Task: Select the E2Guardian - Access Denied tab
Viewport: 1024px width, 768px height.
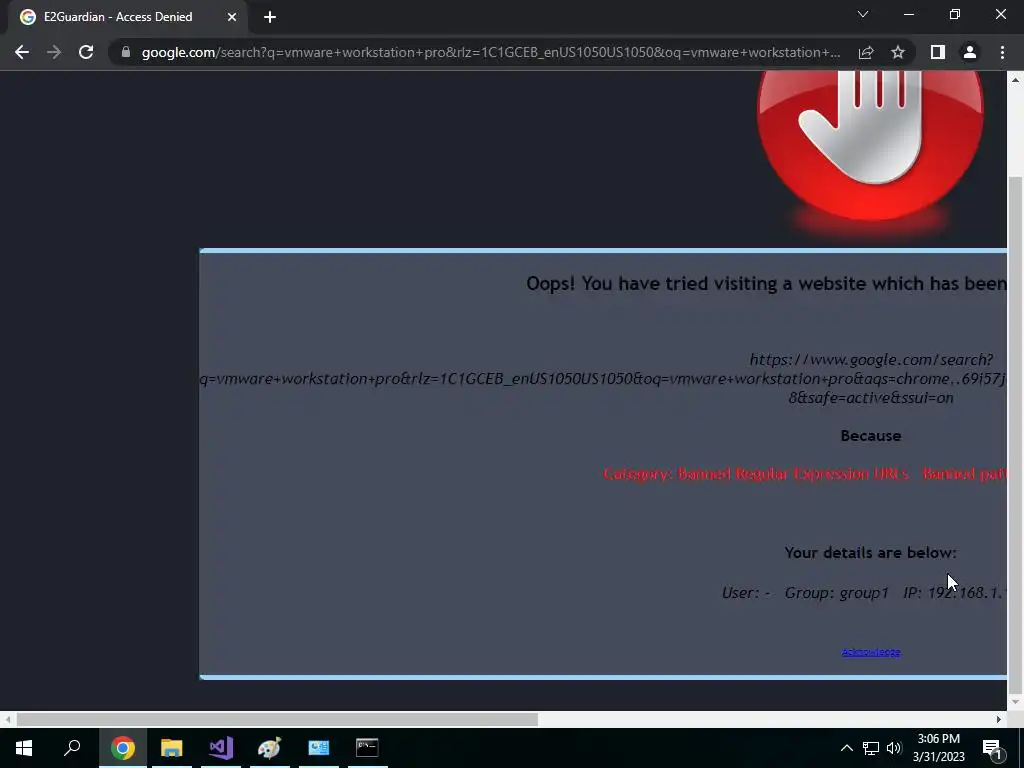Action: (128, 17)
